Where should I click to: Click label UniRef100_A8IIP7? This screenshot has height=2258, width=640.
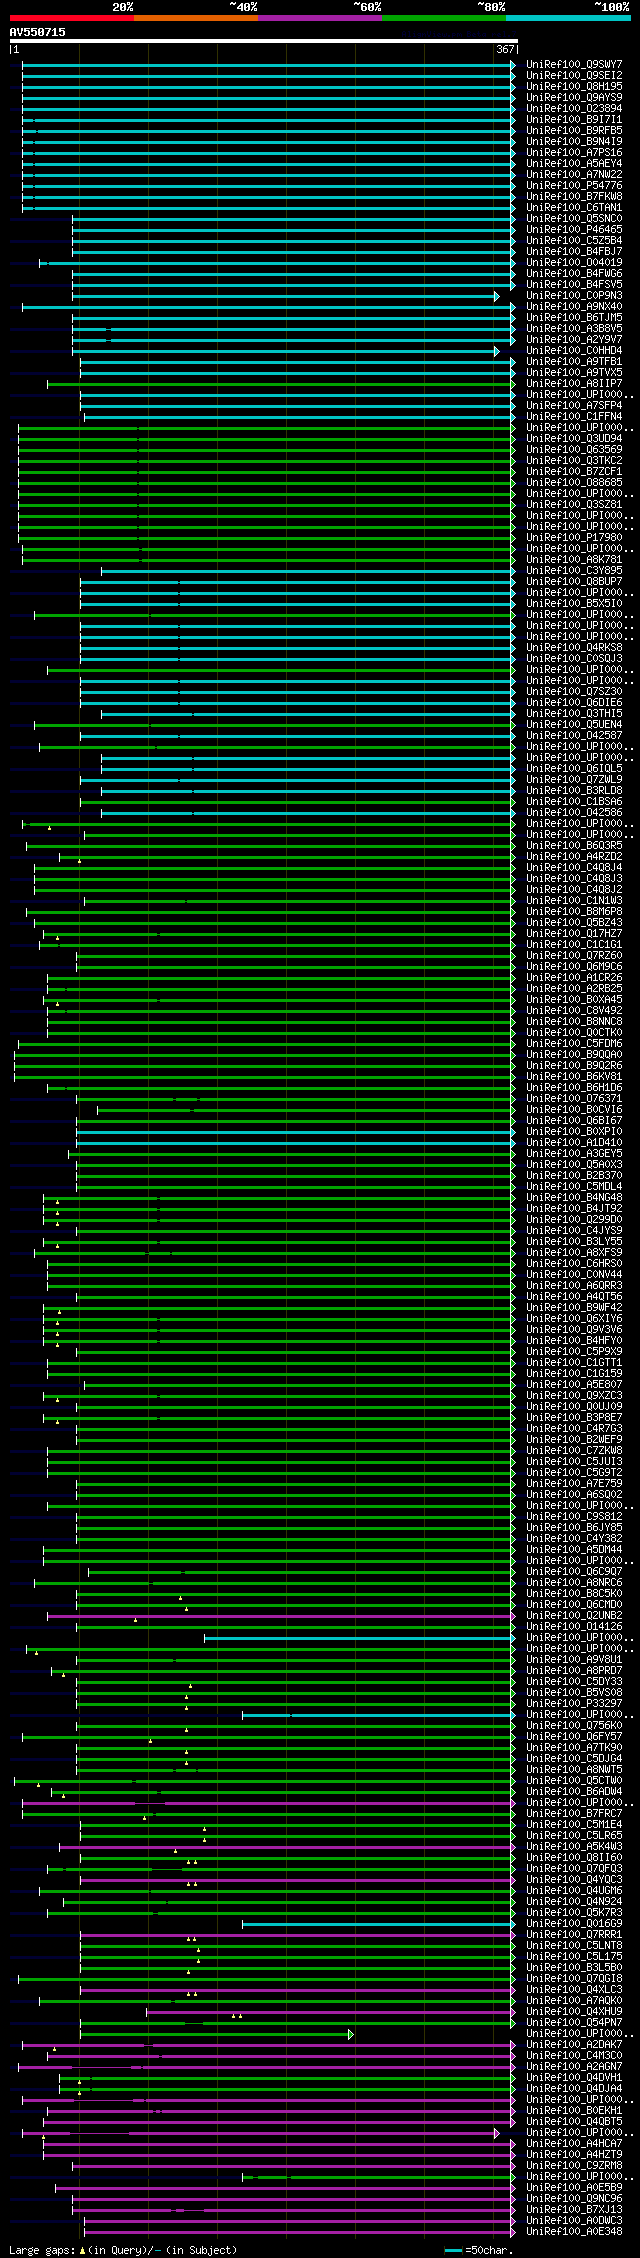point(574,383)
